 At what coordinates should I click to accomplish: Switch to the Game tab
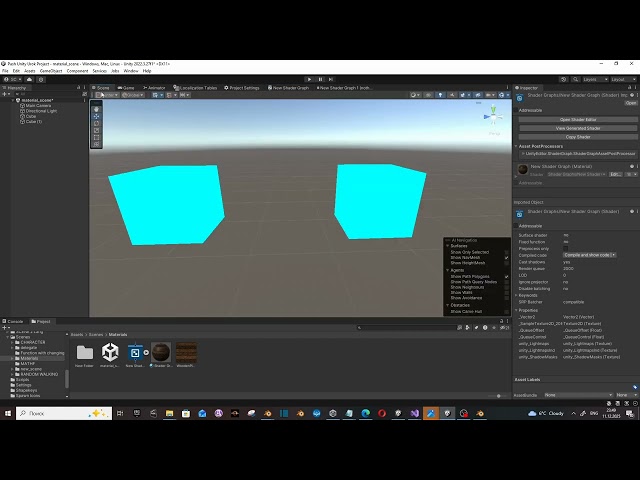(126, 88)
